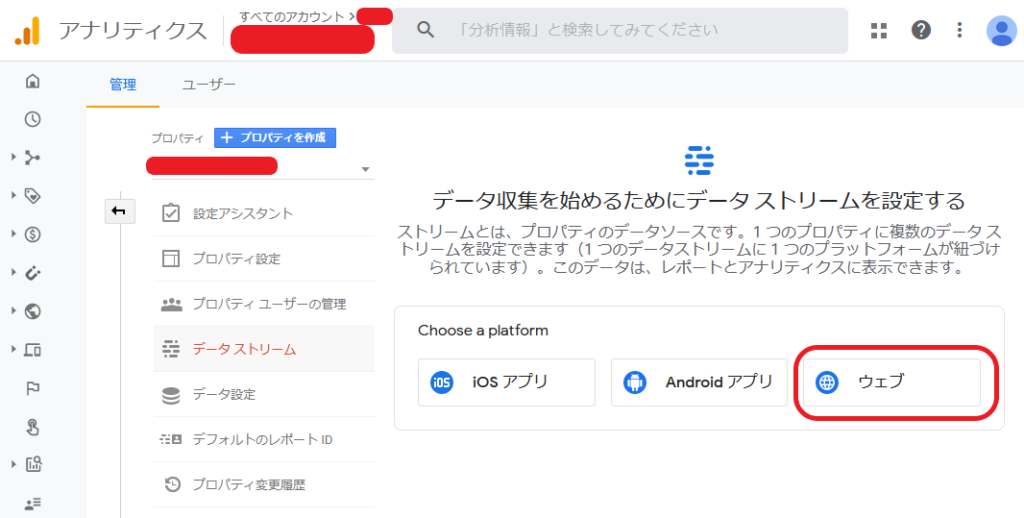The height and width of the screenshot is (518, 1024).
Task: Click the データ設定 database icon
Action: click(170, 395)
